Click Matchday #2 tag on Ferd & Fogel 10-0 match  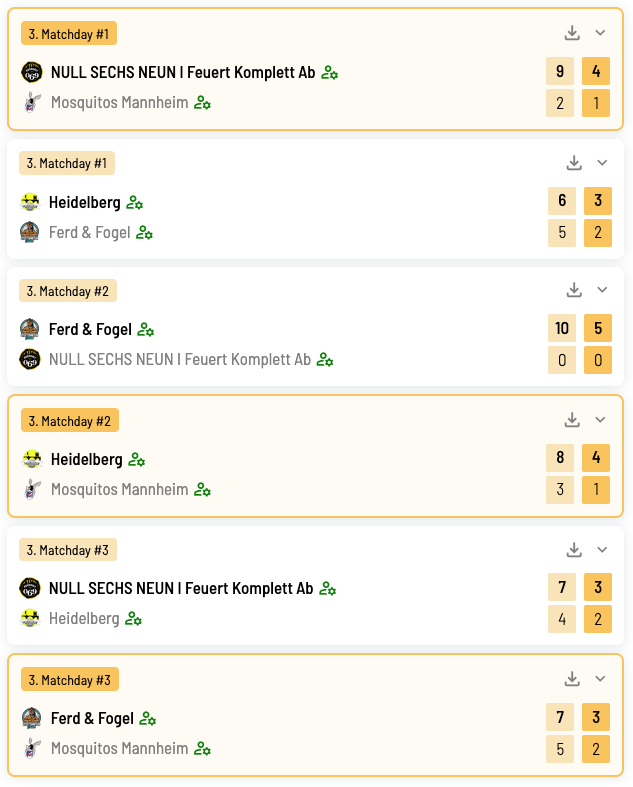68,291
